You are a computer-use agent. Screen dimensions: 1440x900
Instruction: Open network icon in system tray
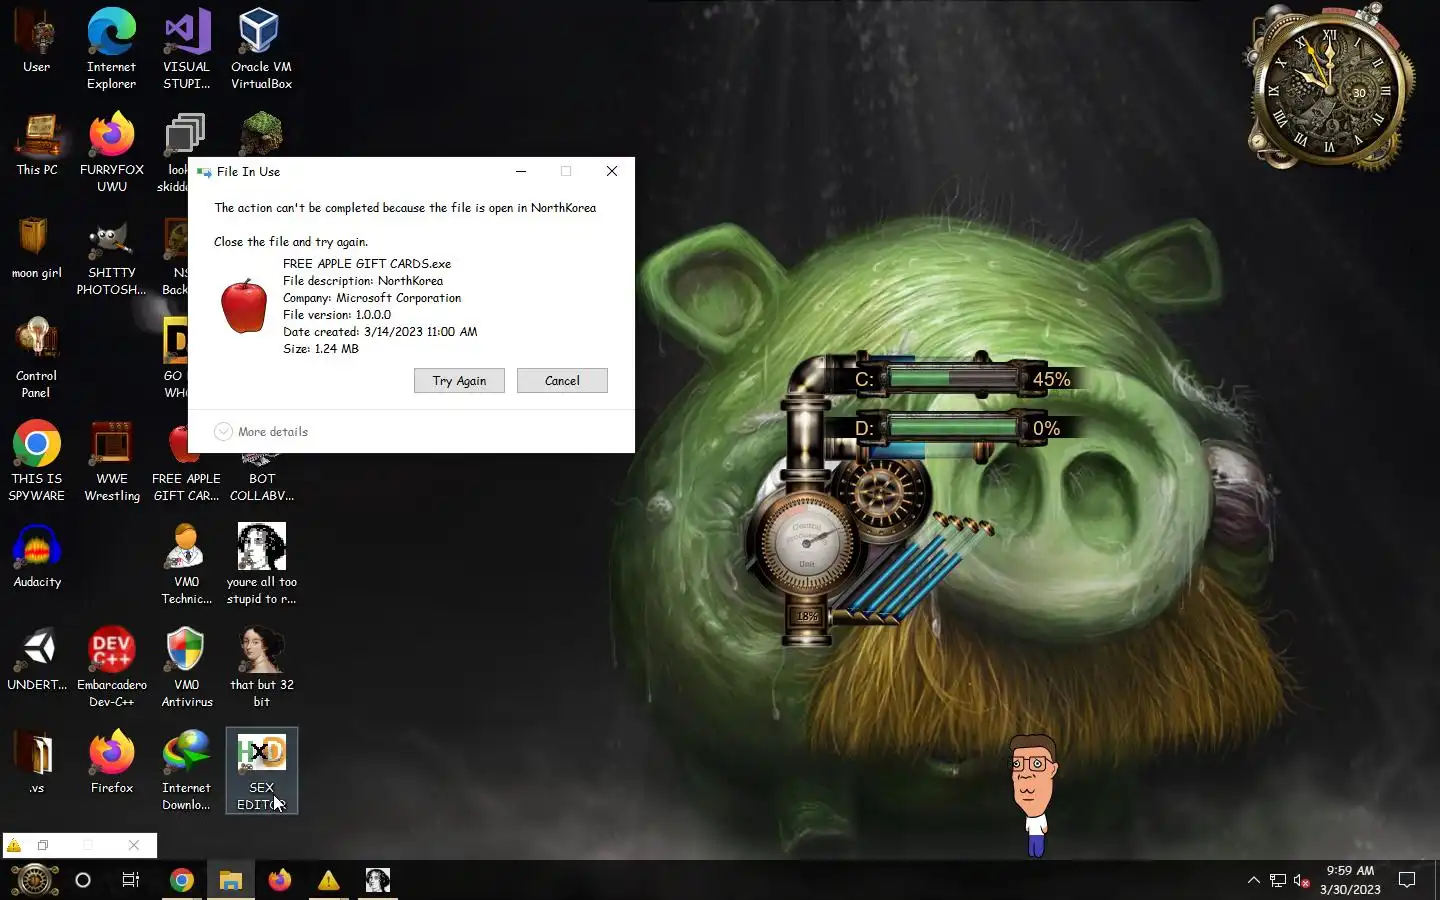coord(1278,880)
